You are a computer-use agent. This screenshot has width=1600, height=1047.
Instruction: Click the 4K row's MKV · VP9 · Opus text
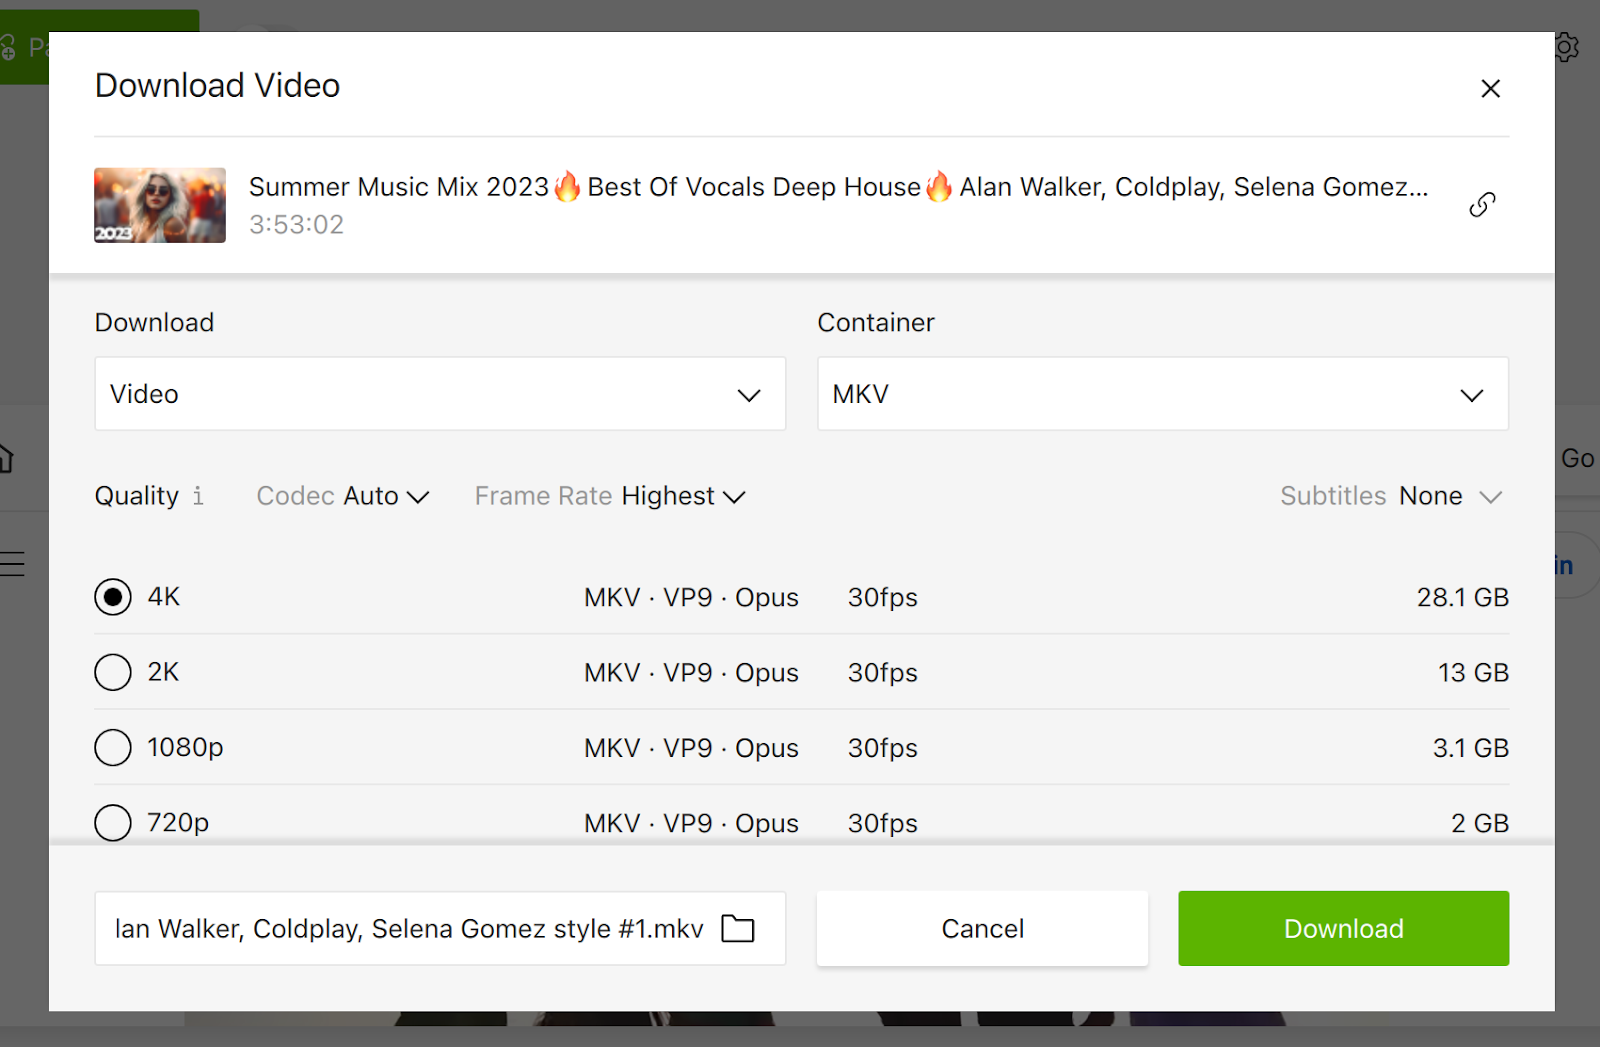pyautogui.click(x=691, y=597)
